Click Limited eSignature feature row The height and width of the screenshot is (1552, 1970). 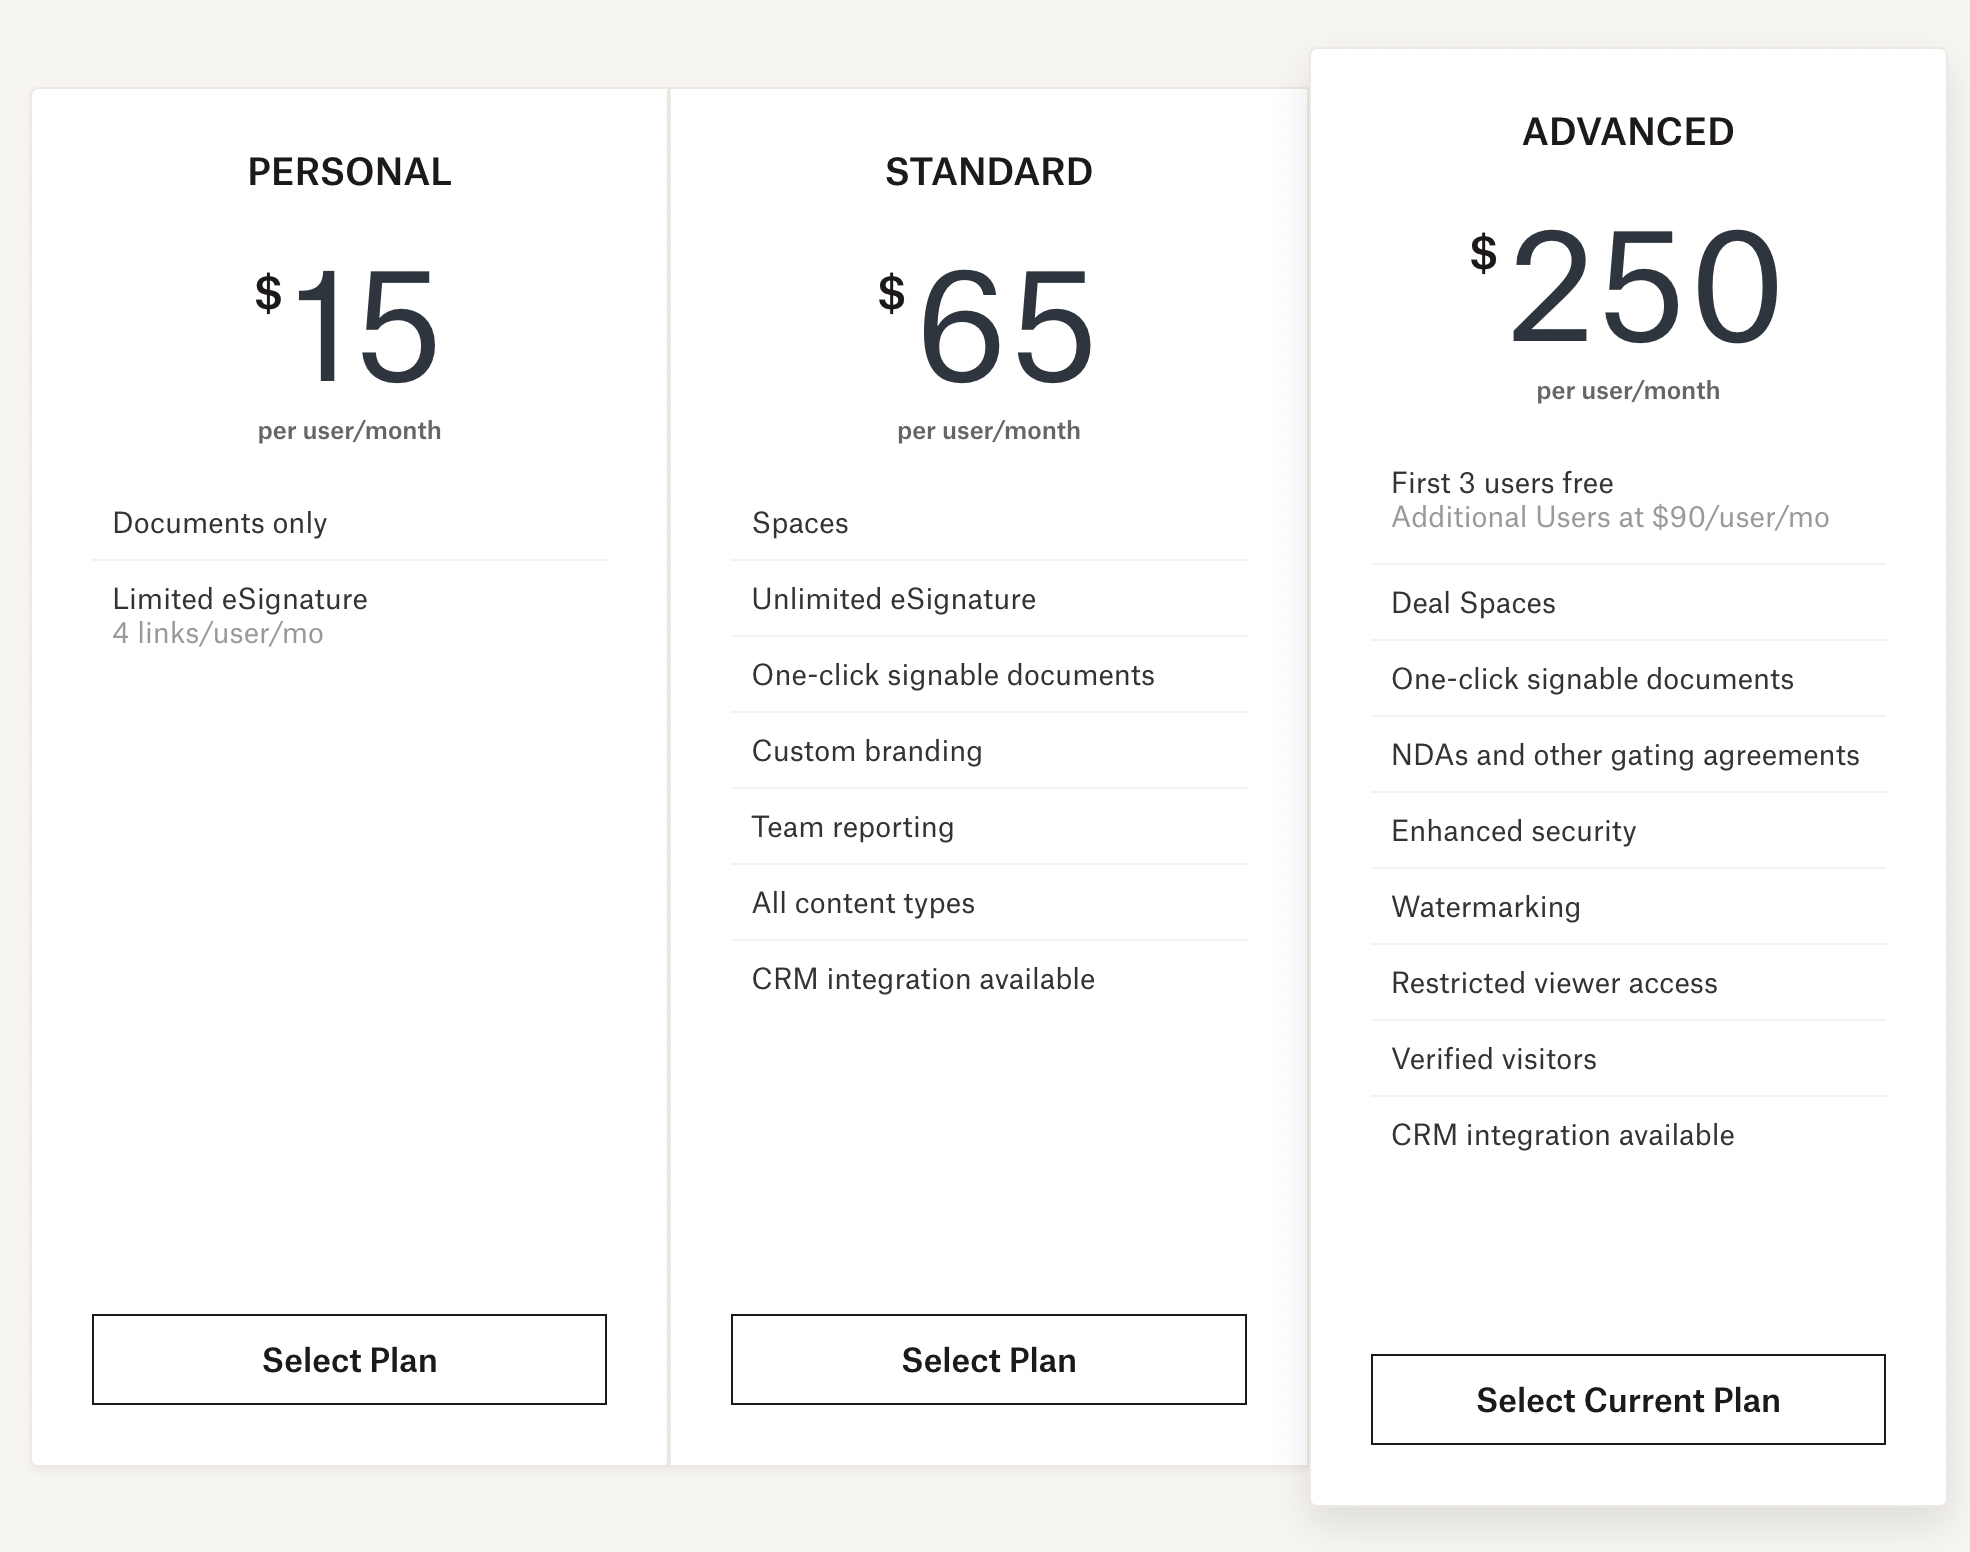coord(349,615)
